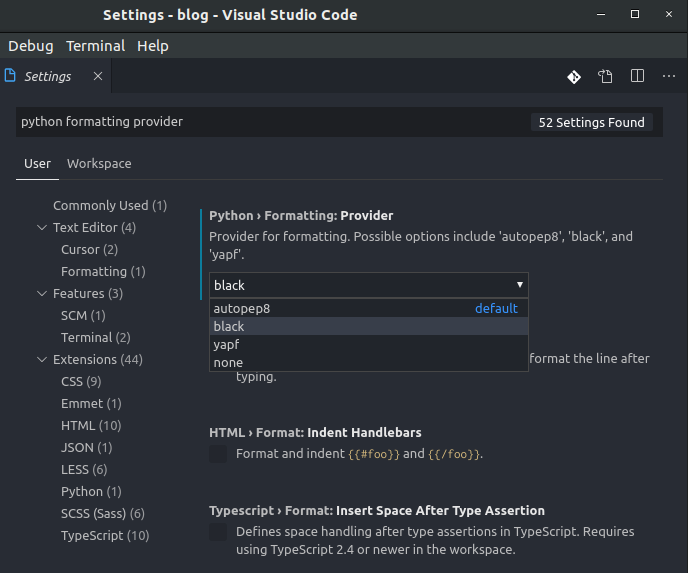Open settings JSON file icon
This screenshot has width=688, height=573.
click(x=605, y=77)
